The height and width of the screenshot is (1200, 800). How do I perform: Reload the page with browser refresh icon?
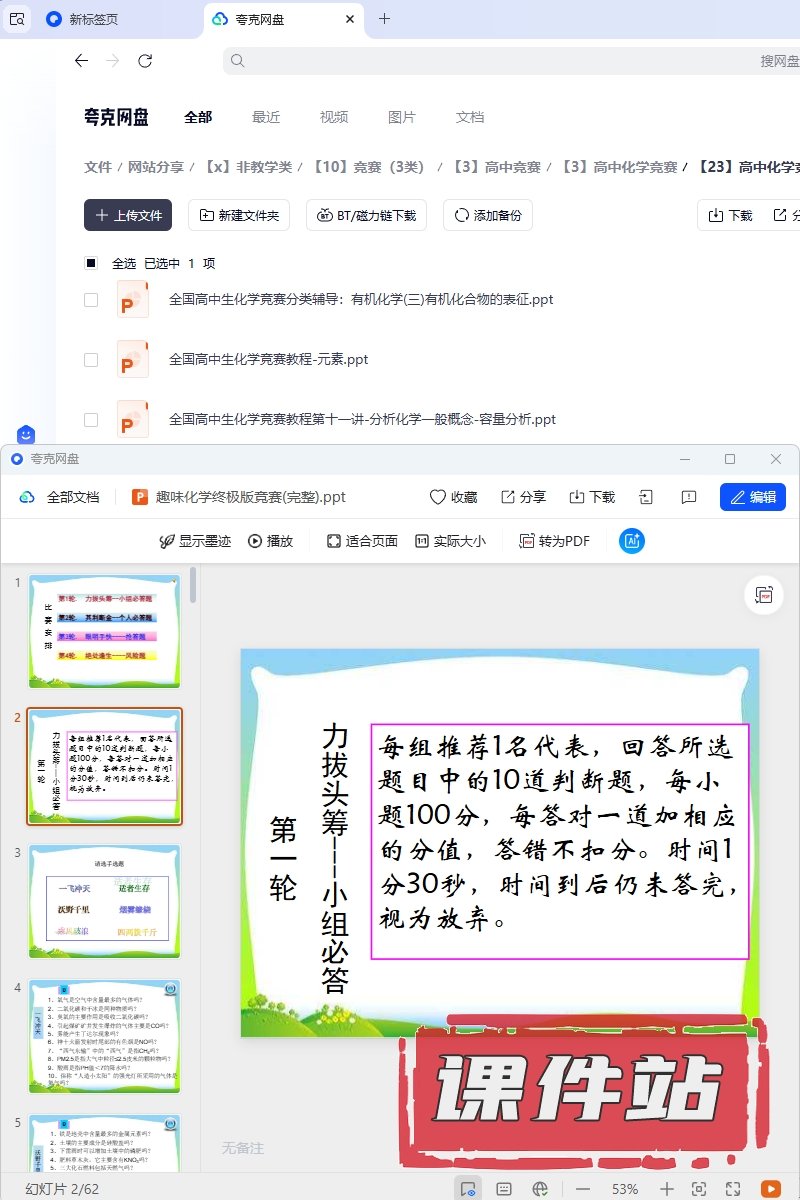[145, 61]
